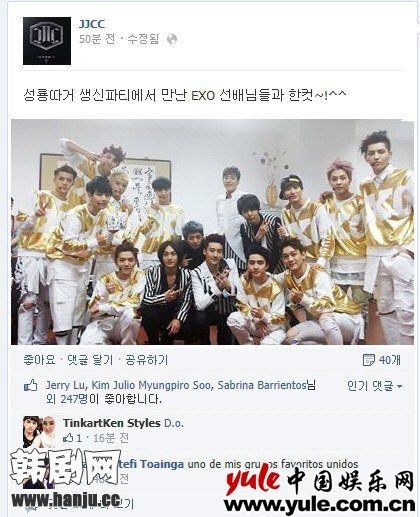Click the TinkartKen Styles name link
The width and height of the screenshot is (420, 517).
(112, 423)
